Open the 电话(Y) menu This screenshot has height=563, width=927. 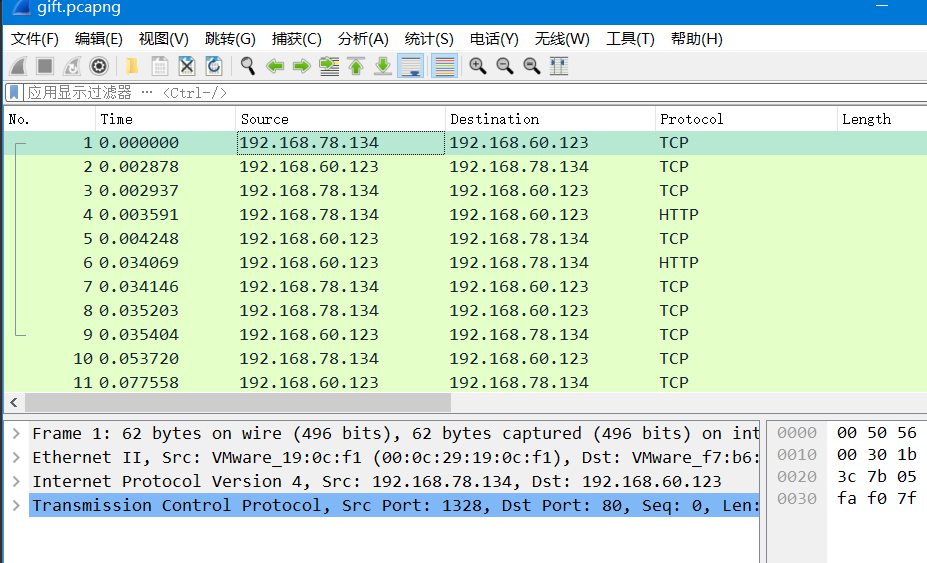tap(494, 39)
